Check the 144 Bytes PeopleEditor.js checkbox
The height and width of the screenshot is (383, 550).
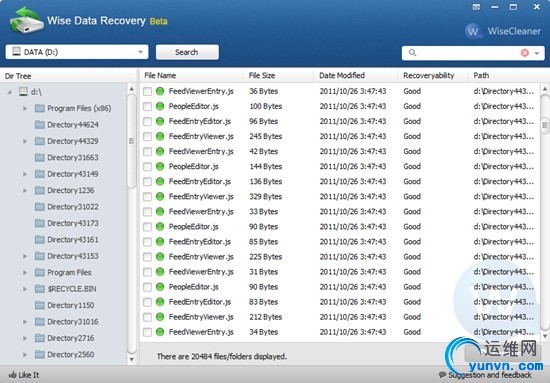[x=147, y=167]
